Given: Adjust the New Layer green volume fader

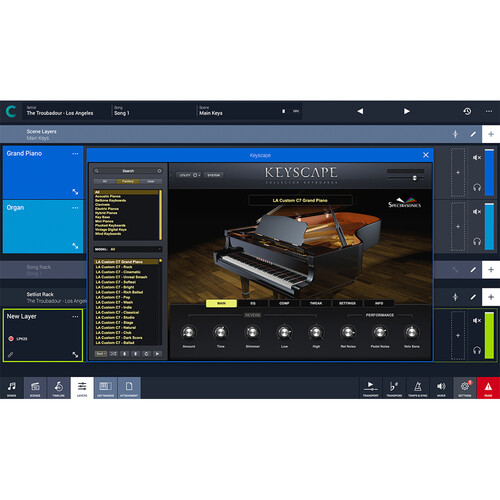Looking at the screenshot, I should 489,335.
